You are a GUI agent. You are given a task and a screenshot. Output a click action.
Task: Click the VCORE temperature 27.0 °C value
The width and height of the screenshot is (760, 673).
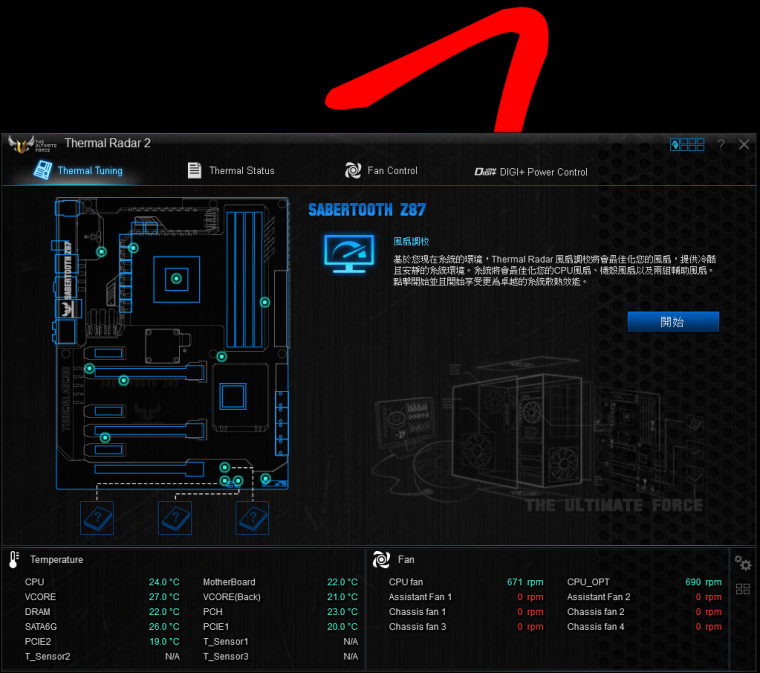click(x=164, y=597)
